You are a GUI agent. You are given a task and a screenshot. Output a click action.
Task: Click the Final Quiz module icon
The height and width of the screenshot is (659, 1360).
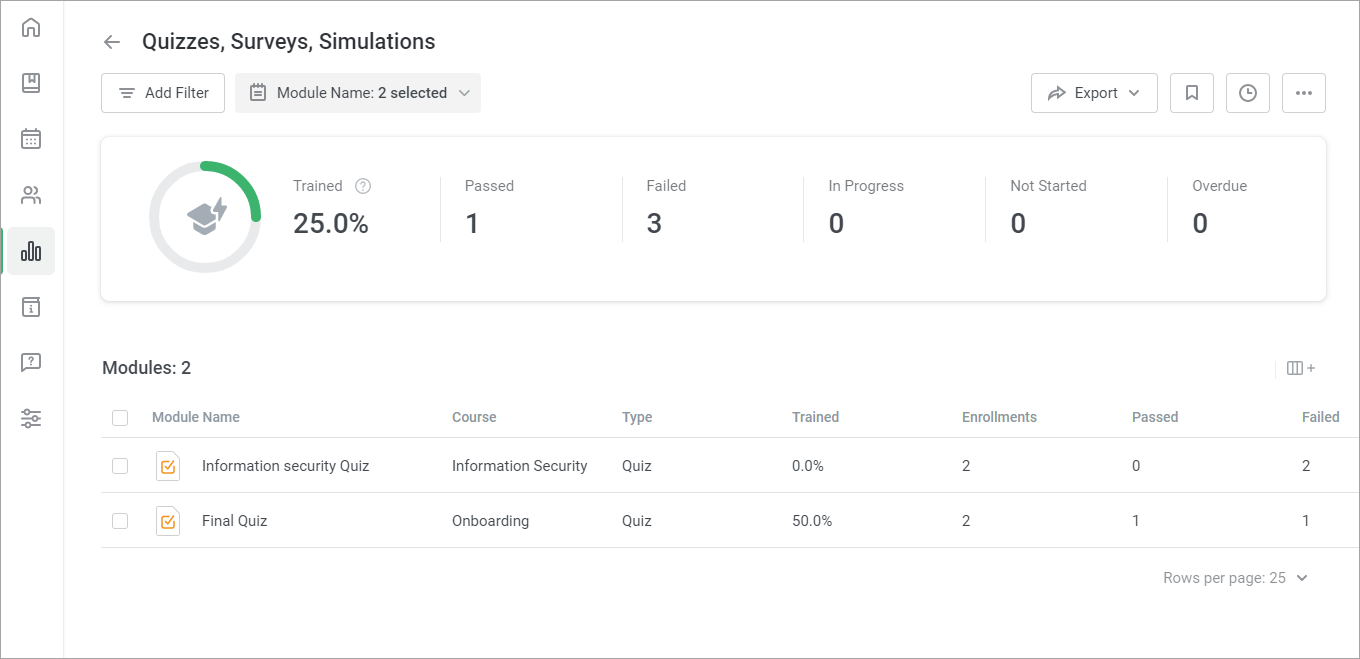coord(168,521)
